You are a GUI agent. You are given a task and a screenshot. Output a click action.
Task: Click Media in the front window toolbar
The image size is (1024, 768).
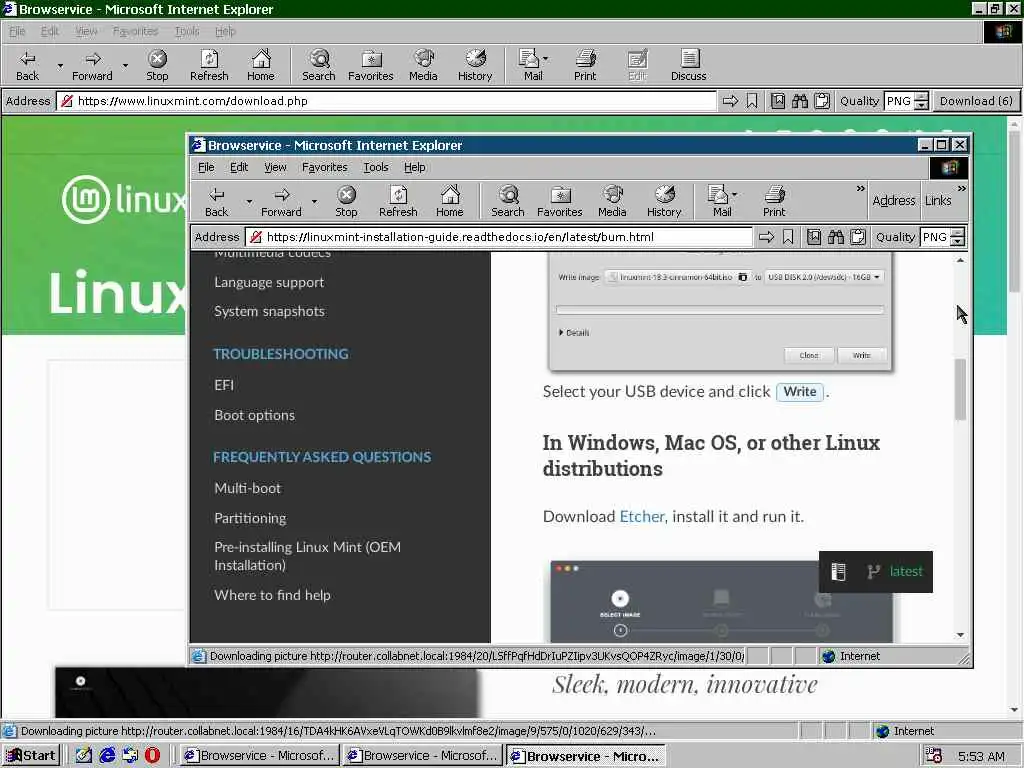point(612,201)
